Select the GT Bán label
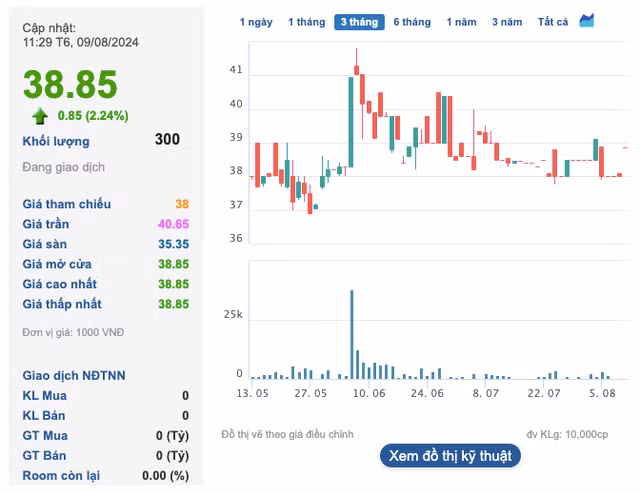The width and height of the screenshot is (640, 492). (44, 456)
